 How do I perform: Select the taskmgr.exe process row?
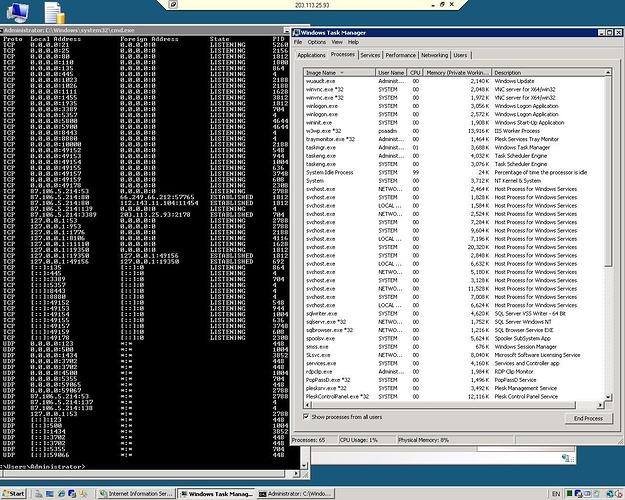[454, 148]
